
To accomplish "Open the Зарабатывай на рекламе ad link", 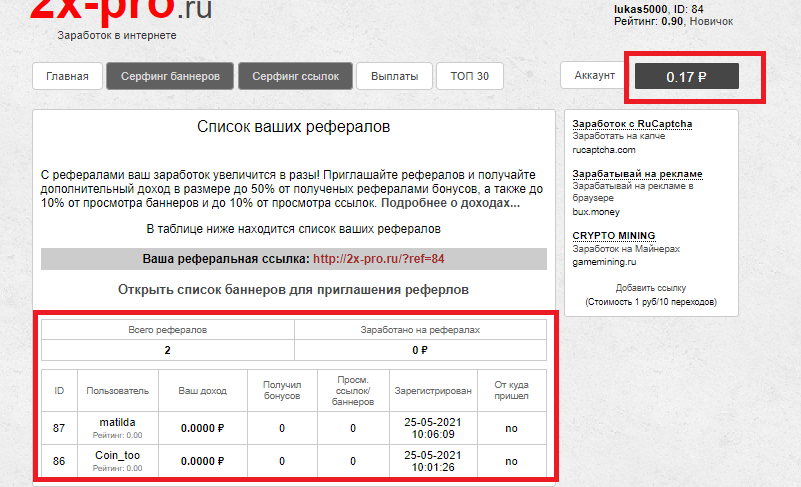I will point(637,173).
